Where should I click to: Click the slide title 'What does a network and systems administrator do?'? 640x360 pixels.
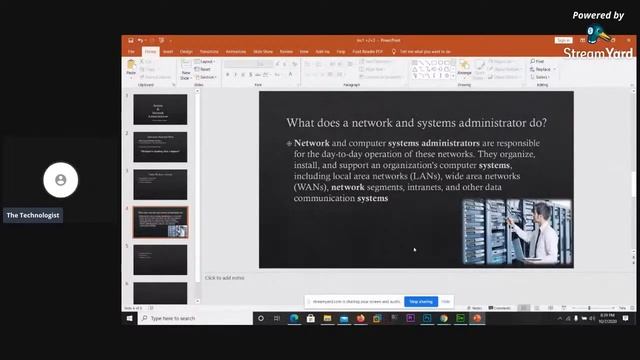tap(416, 123)
